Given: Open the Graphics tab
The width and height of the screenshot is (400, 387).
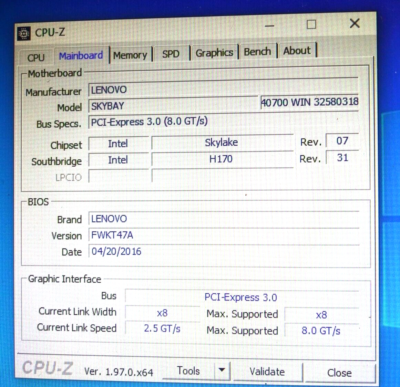Looking at the screenshot, I should [214, 53].
